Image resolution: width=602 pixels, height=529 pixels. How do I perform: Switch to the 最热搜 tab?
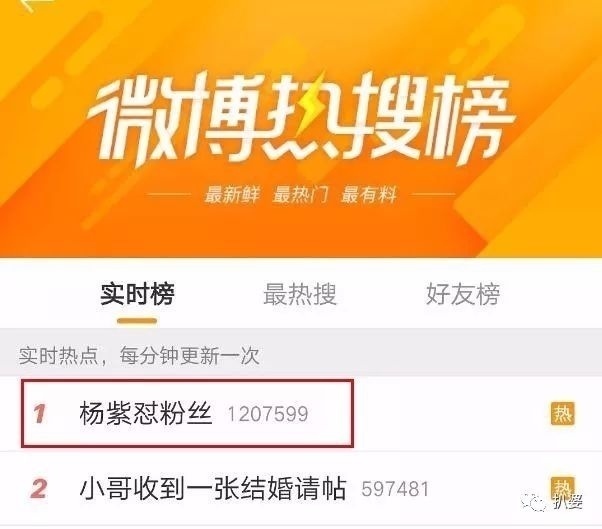300,295
